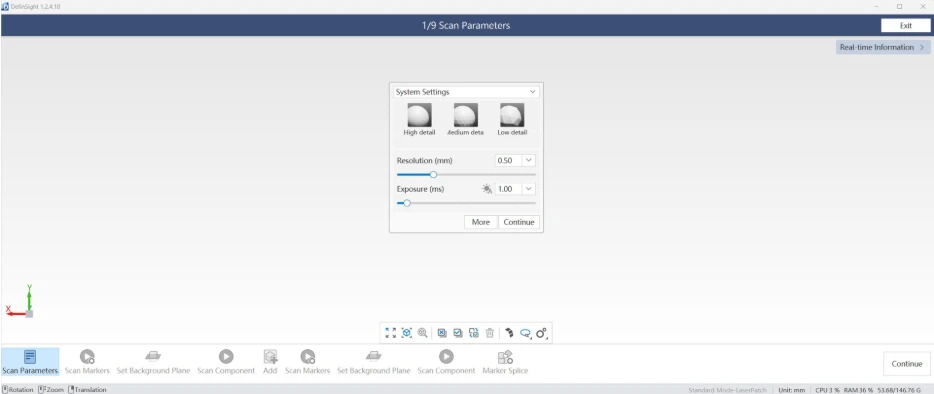The width and height of the screenshot is (934, 394).
Task: Choose the High detail preset
Action: click(x=419, y=120)
